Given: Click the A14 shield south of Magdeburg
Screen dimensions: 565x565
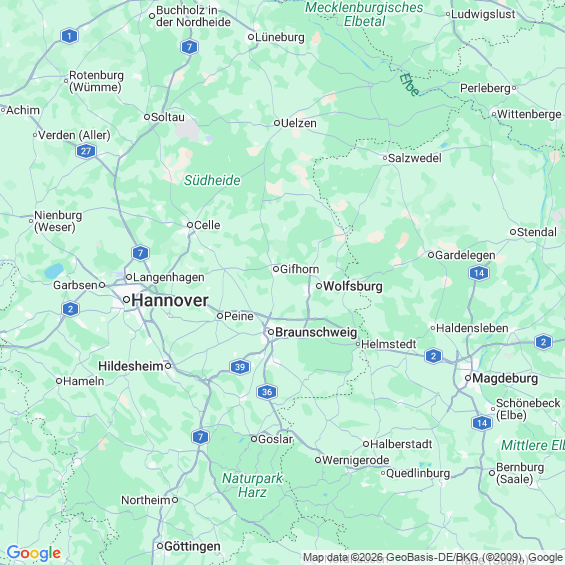Looking at the screenshot, I should (x=482, y=423).
